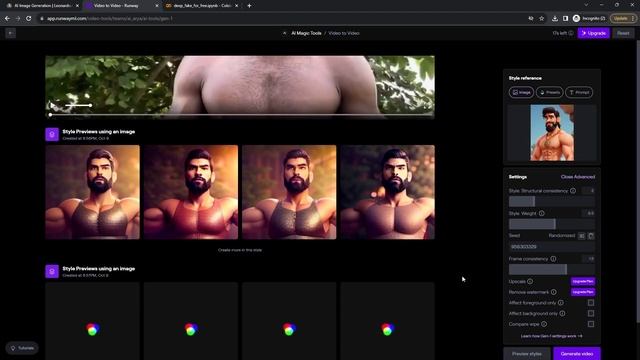This screenshot has height=360, width=640.
Task: Click the Incognito profile icon
Action: 576,18
